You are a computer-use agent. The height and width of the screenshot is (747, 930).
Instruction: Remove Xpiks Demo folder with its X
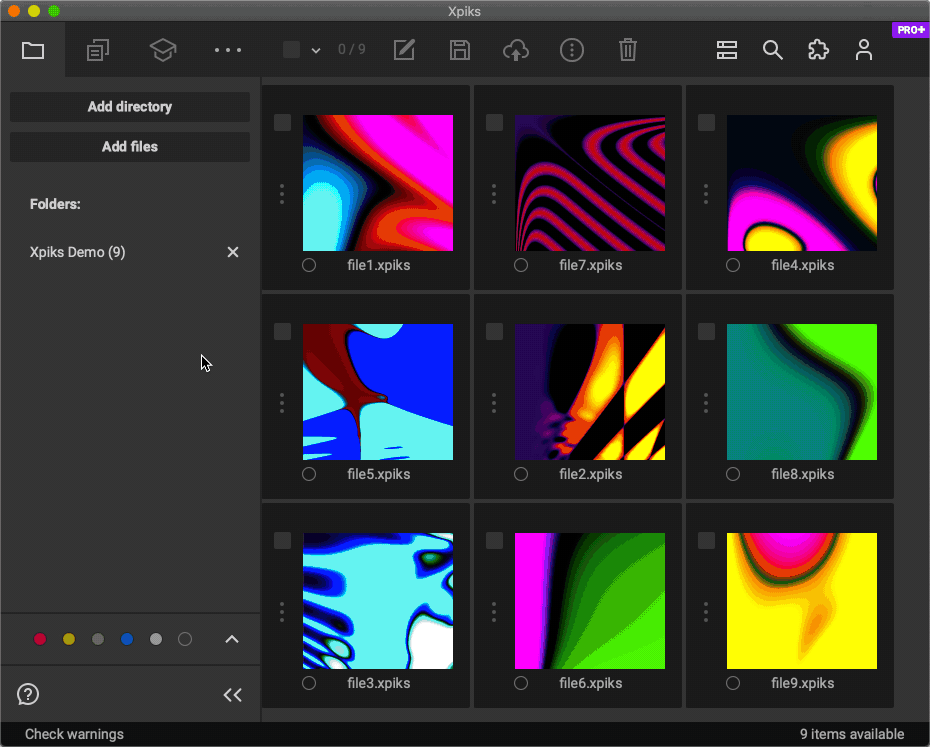(x=232, y=252)
